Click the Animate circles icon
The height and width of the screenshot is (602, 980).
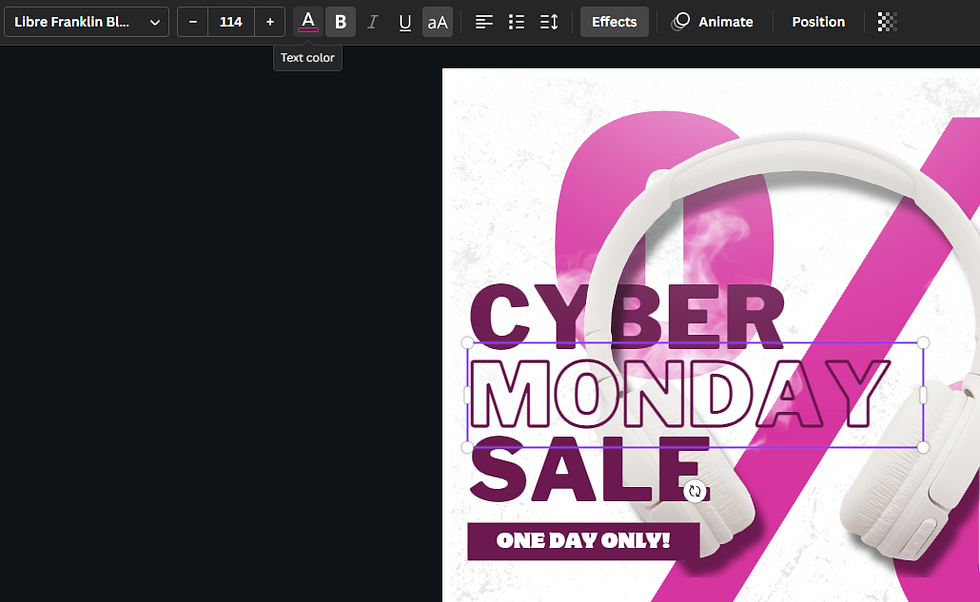pos(681,22)
